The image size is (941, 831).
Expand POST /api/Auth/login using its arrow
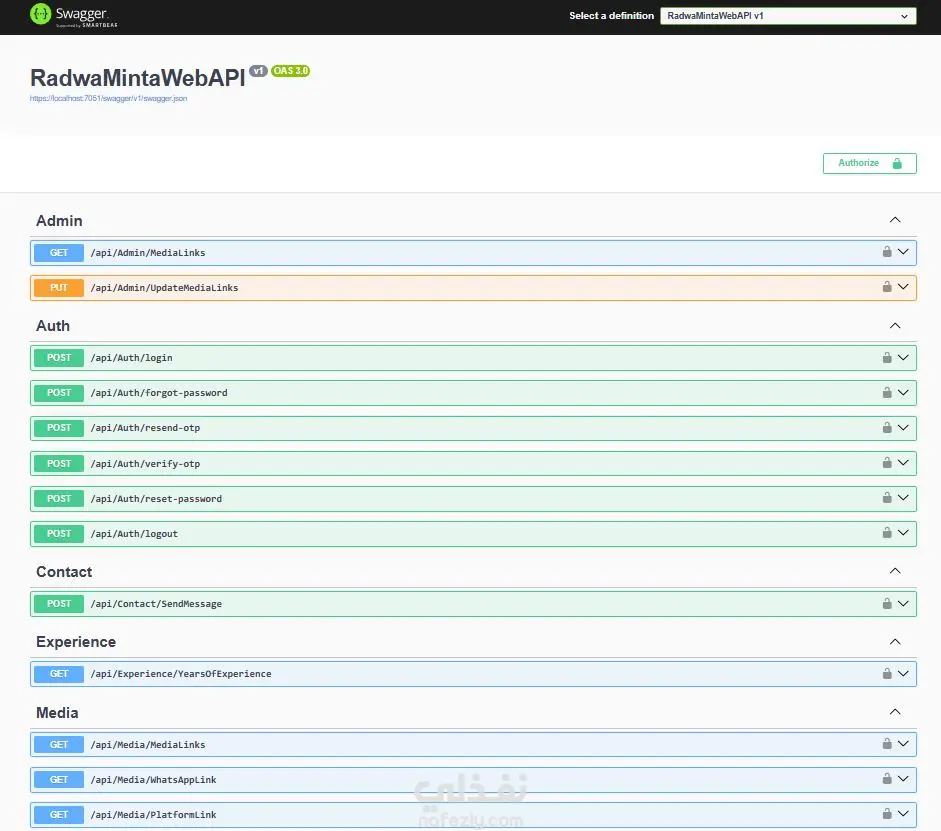(903, 358)
